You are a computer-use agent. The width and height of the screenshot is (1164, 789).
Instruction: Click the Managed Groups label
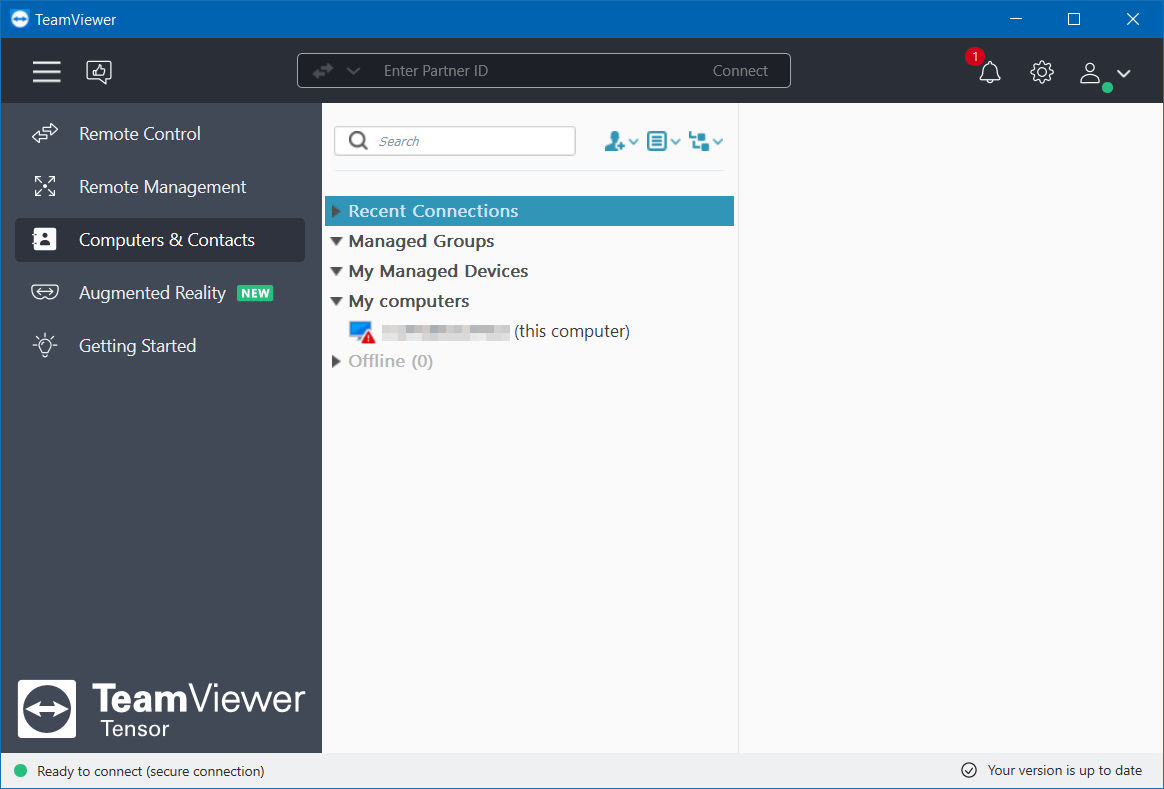pyautogui.click(x=421, y=241)
